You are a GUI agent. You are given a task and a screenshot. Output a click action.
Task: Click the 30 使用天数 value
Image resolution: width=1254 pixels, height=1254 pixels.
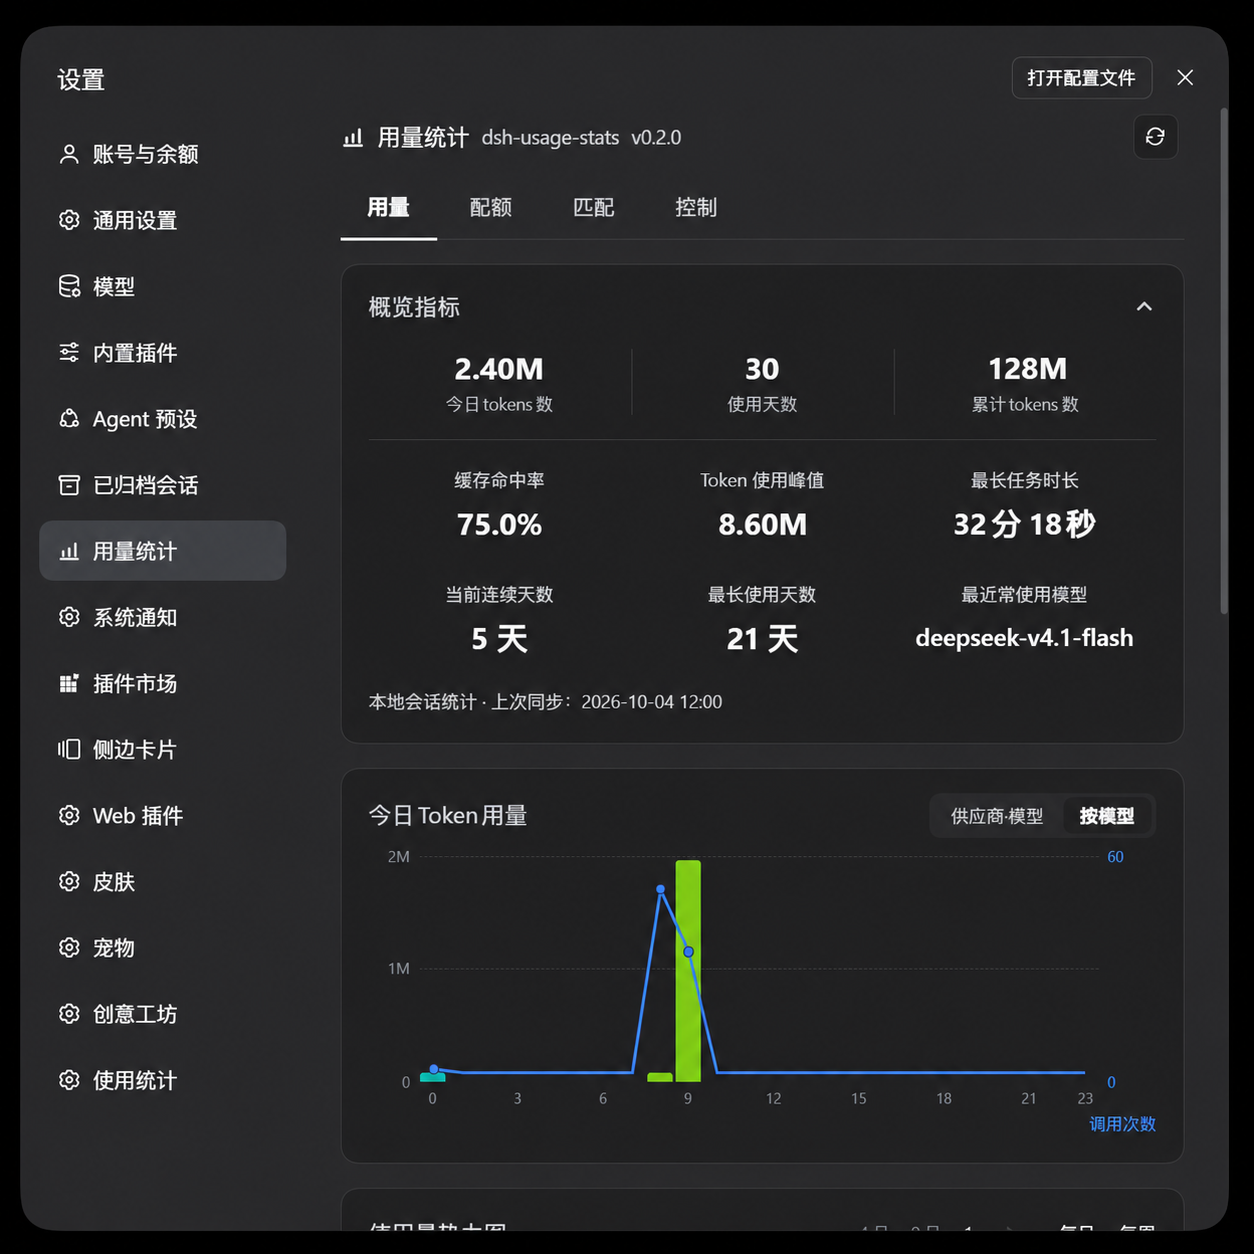pyautogui.click(x=762, y=369)
